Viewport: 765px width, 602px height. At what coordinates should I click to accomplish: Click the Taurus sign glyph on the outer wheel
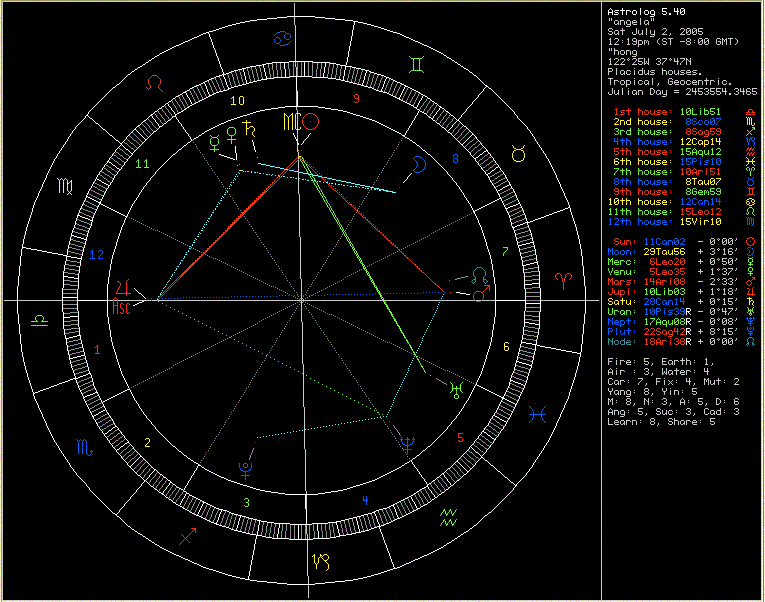coord(518,154)
